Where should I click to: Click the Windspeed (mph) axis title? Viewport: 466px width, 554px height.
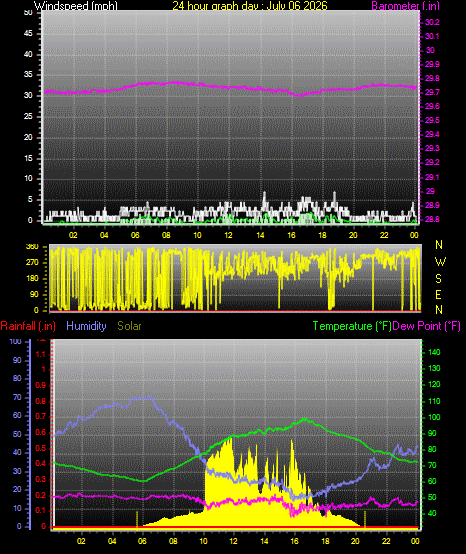click(x=76, y=6)
